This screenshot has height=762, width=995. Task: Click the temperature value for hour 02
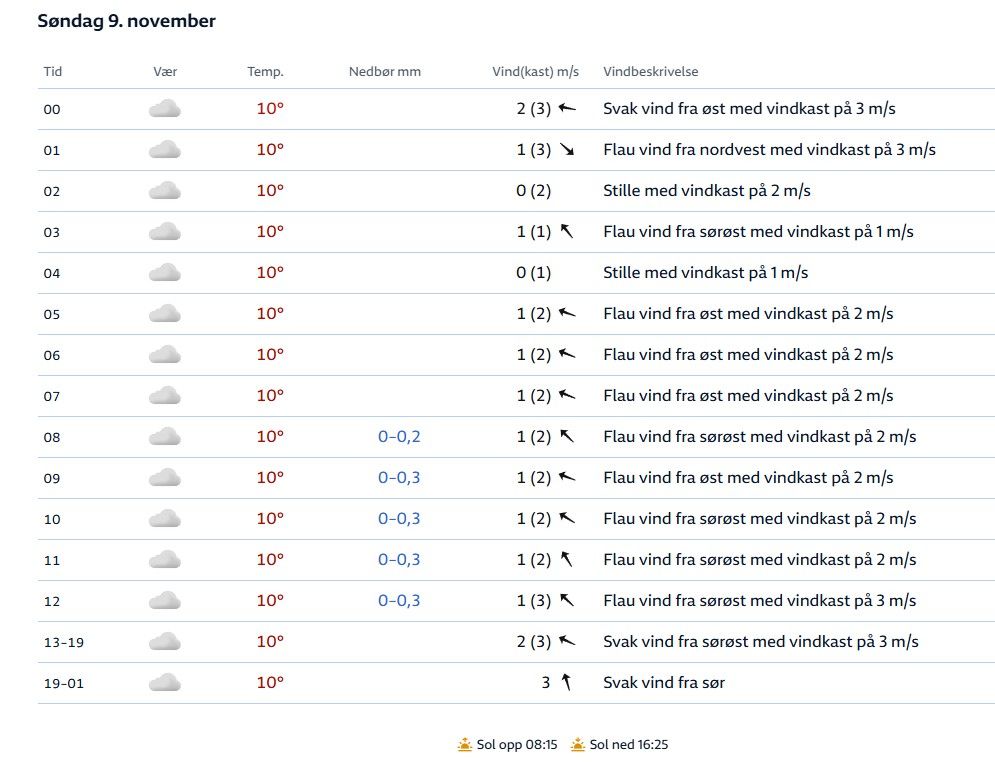tap(270, 191)
